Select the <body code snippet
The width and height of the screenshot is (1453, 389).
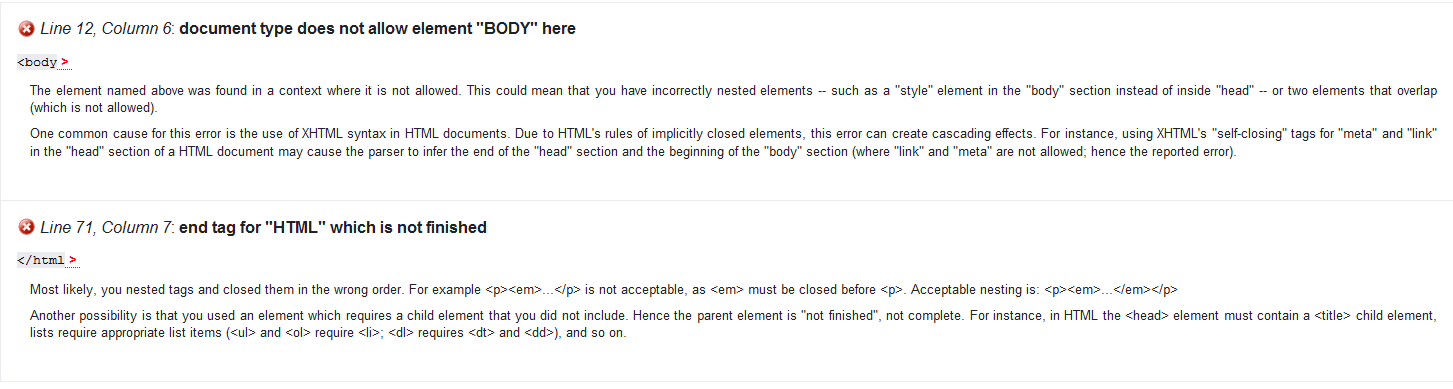(x=38, y=62)
